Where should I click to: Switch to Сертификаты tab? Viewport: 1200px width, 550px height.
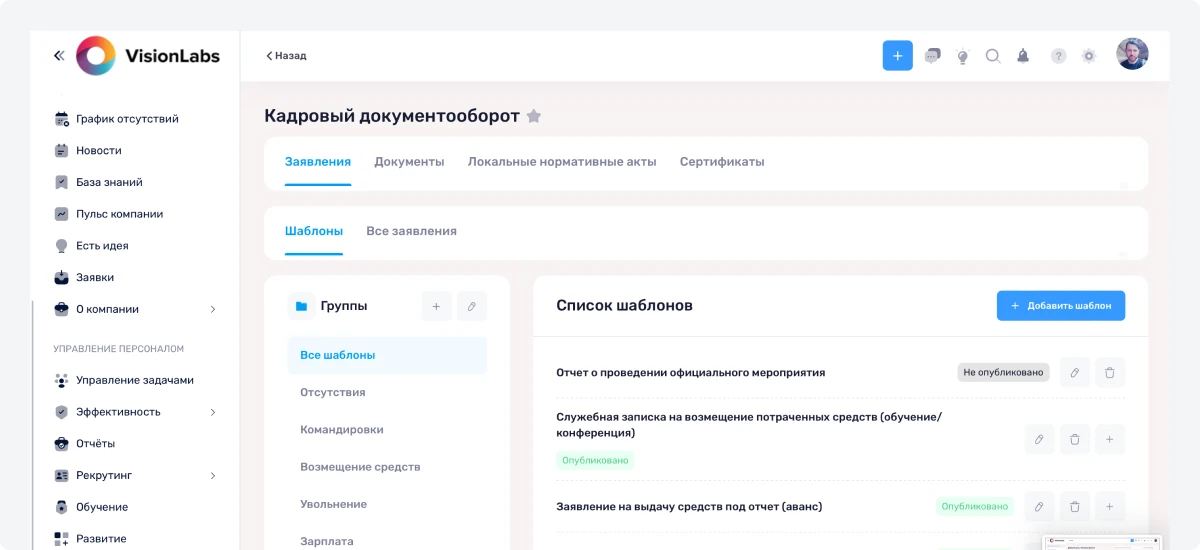pos(722,162)
